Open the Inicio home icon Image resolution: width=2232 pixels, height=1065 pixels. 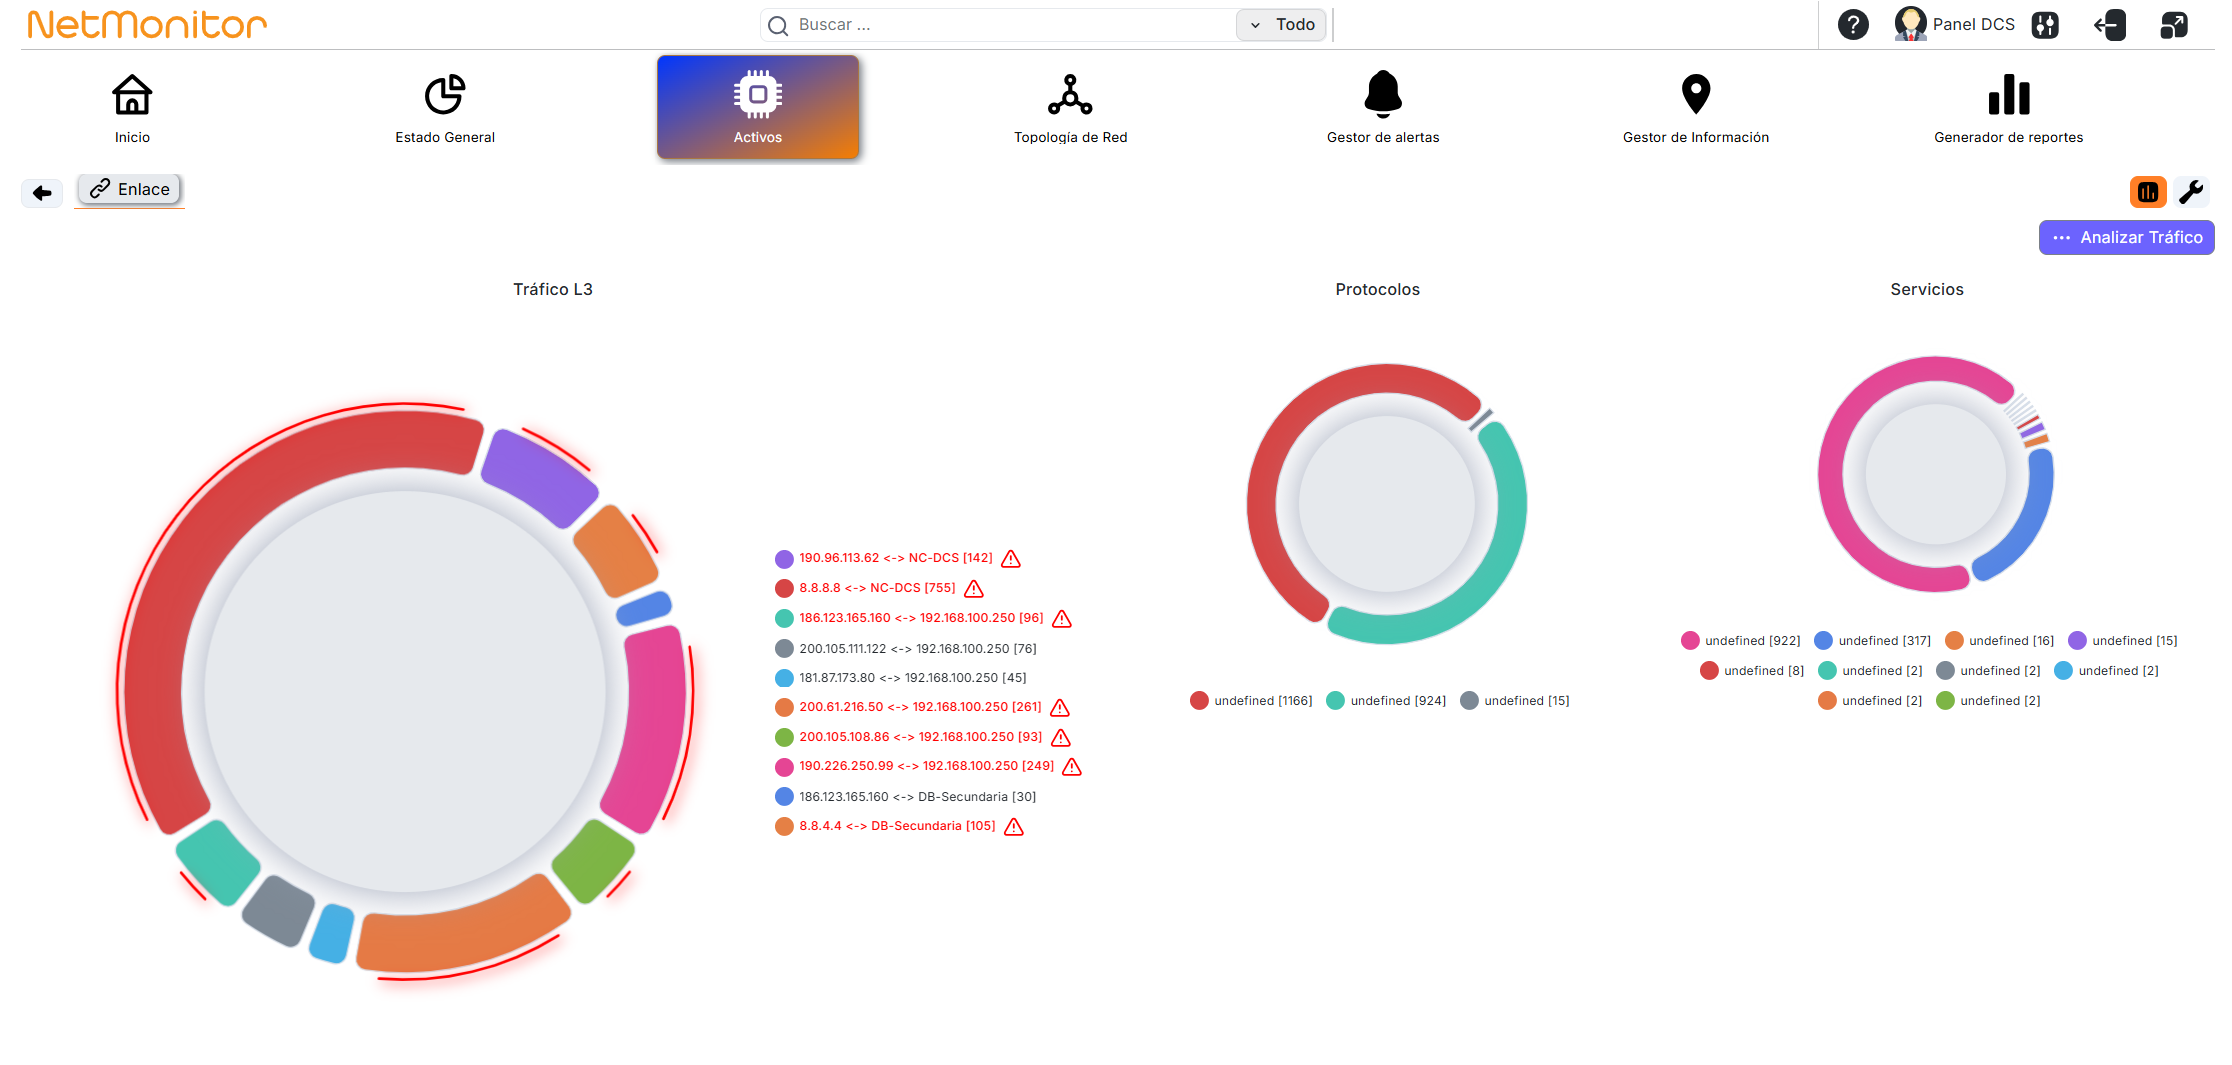pyautogui.click(x=132, y=95)
